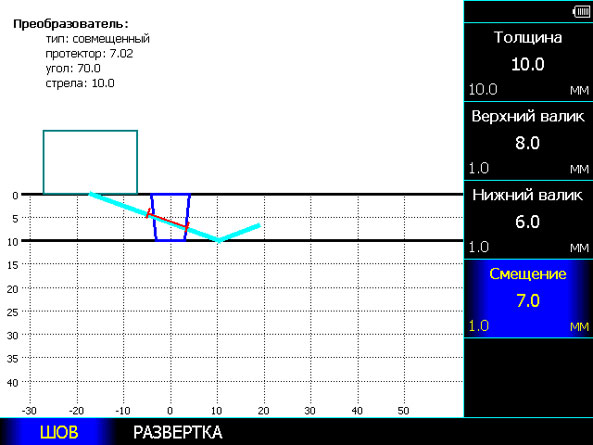Screen dimensions: 593x445
Task: Select the highlighted Смещение panel
Action: coord(528,299)
